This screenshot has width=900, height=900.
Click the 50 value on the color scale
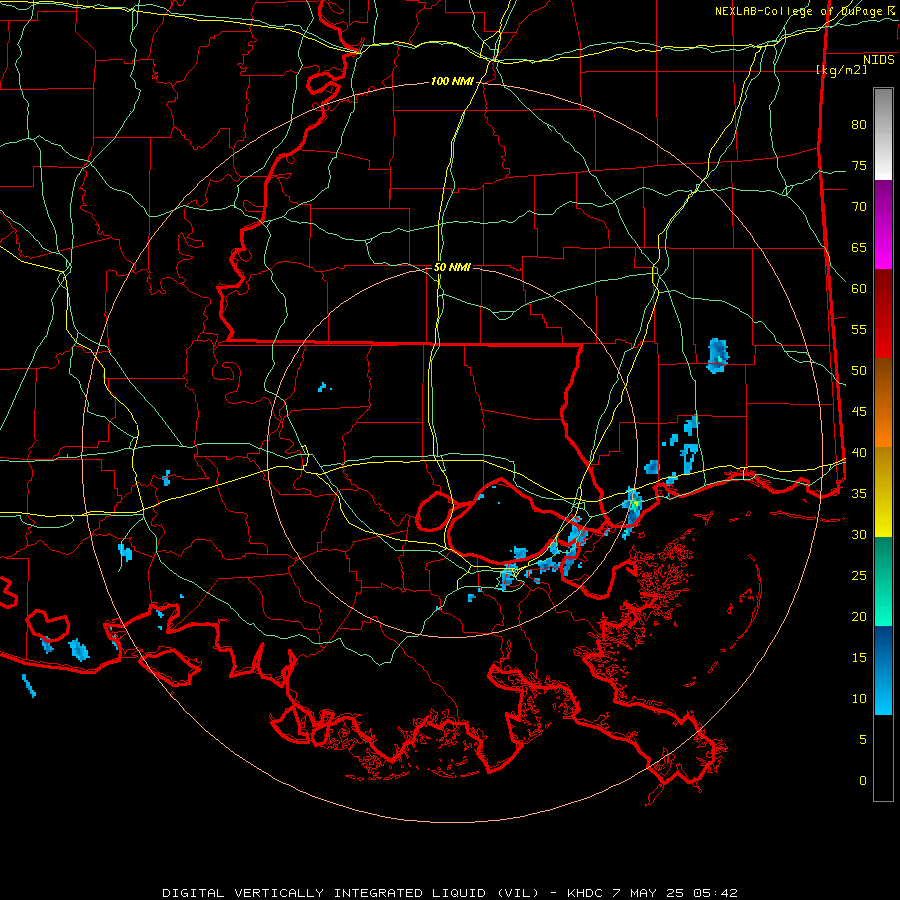click(859, 371)
